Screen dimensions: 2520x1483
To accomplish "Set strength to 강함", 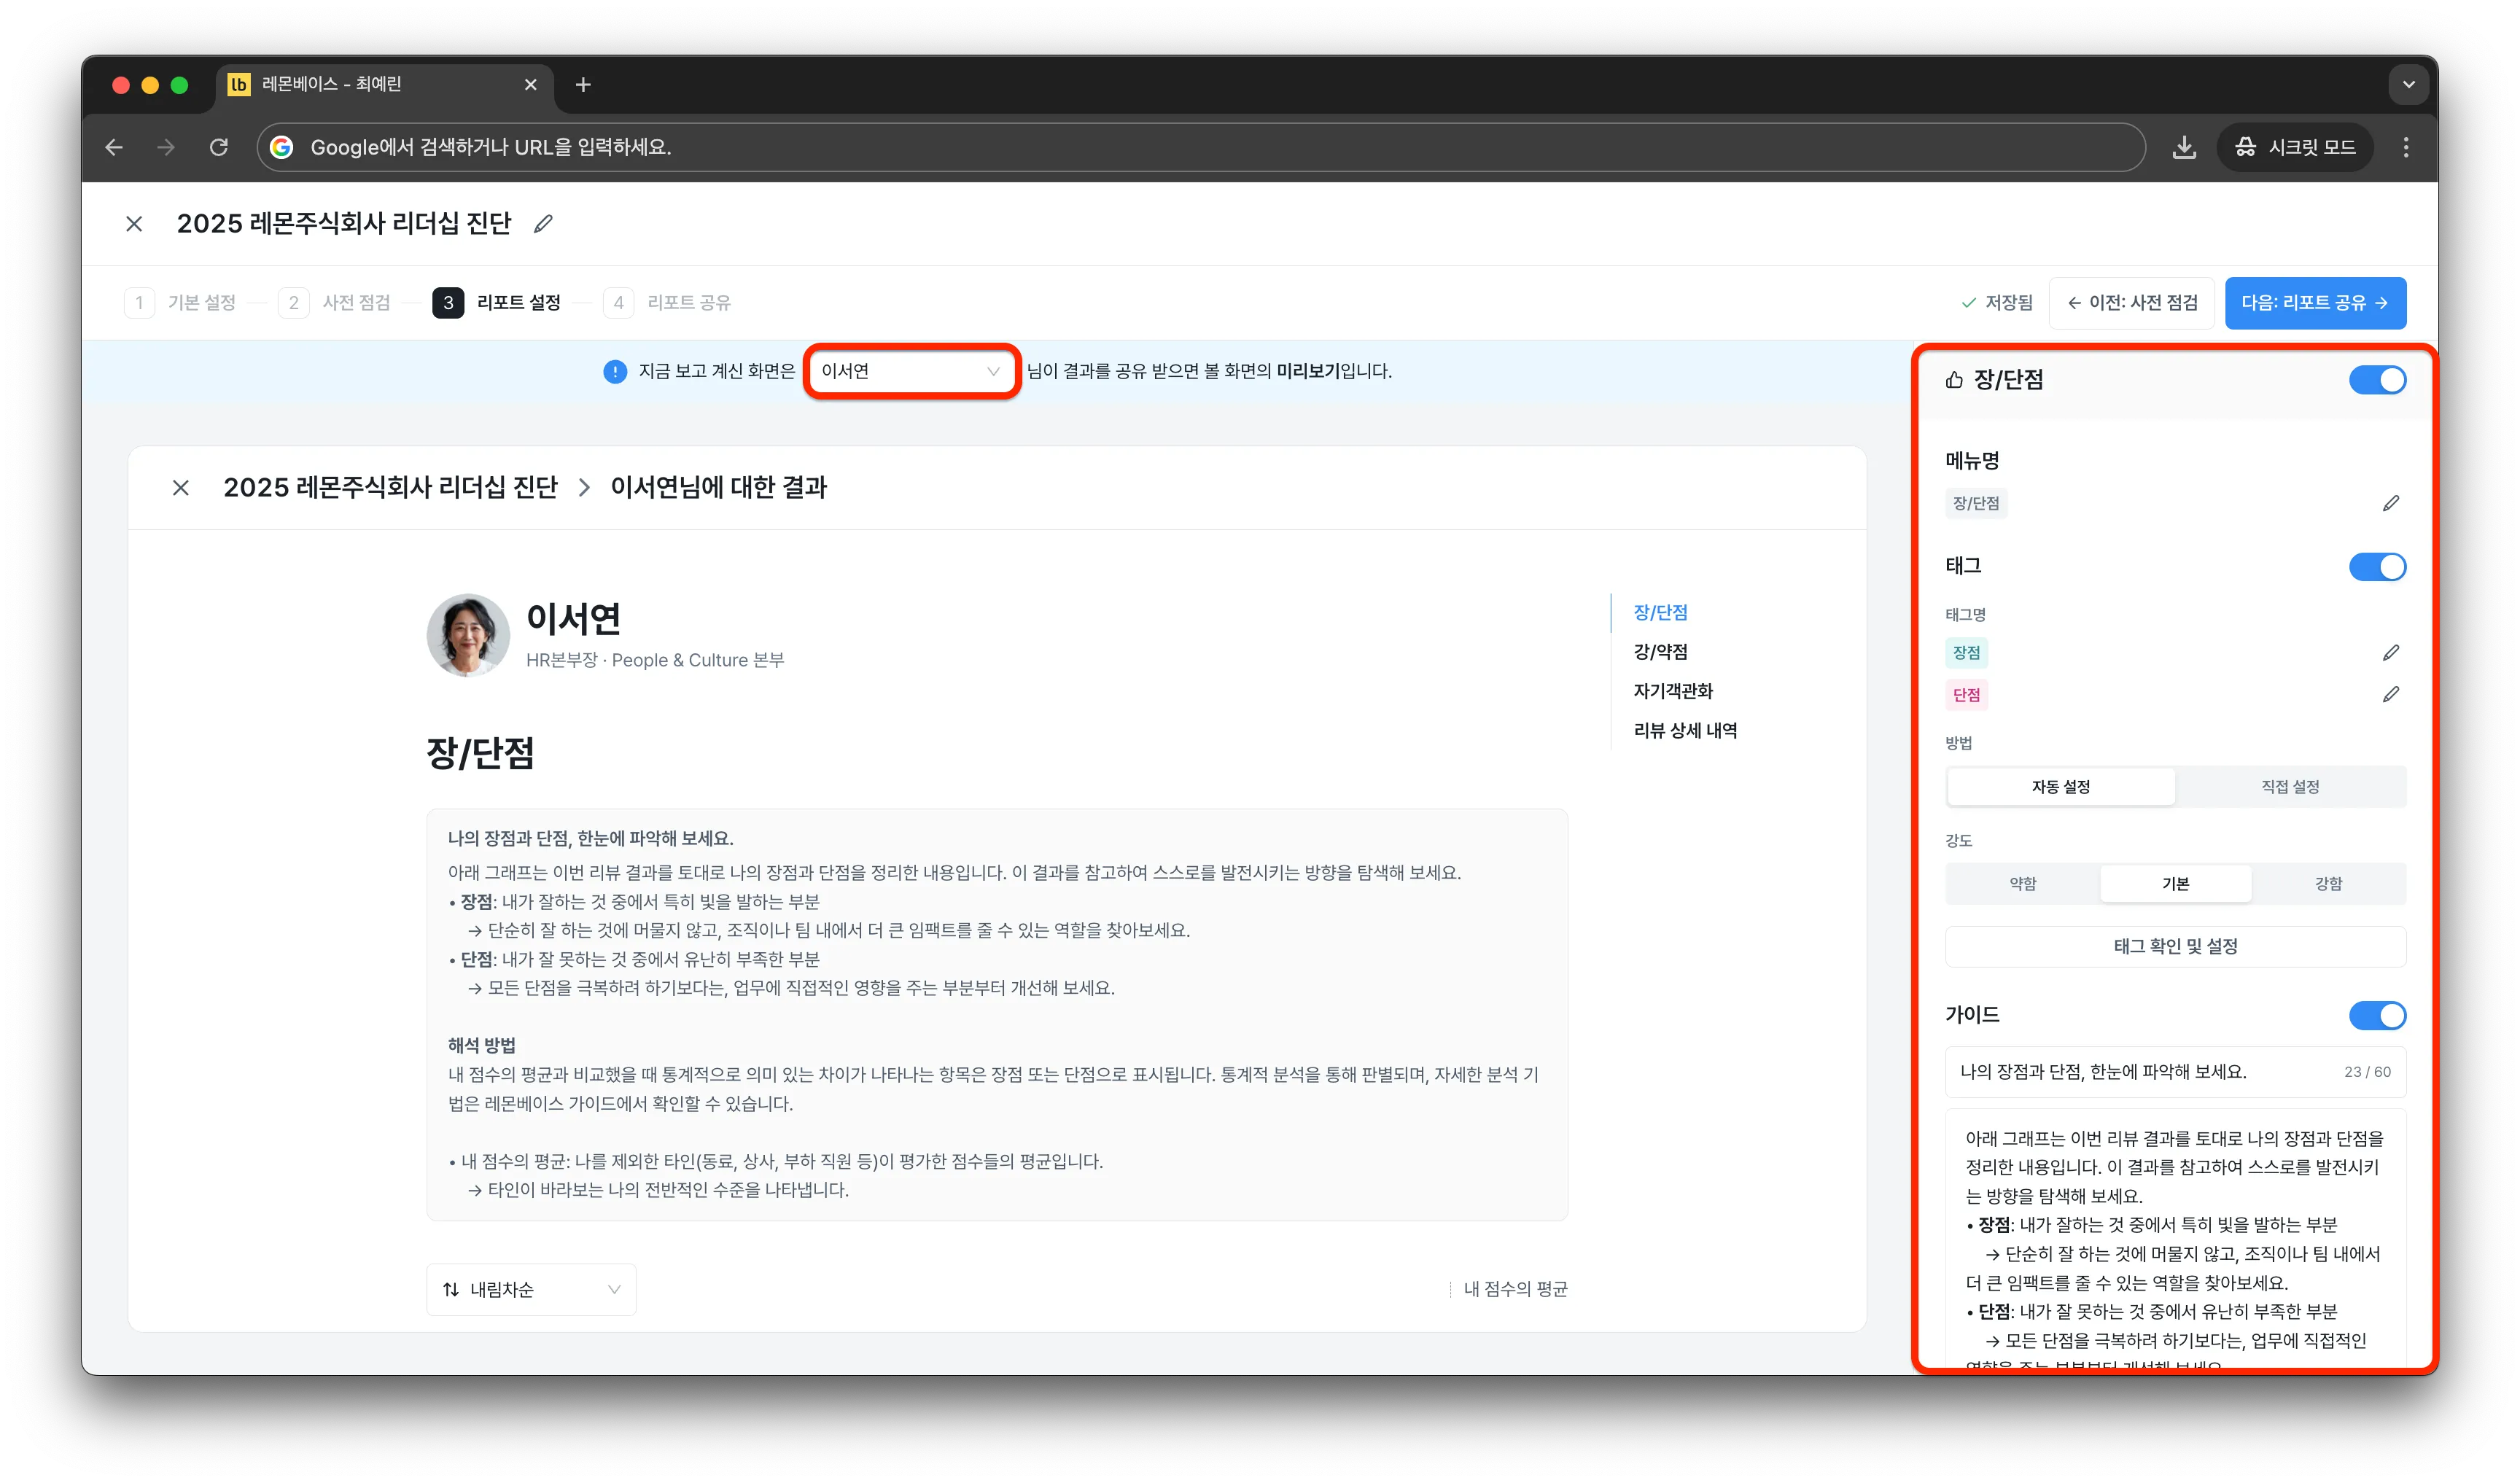I will pos(2328,884).
